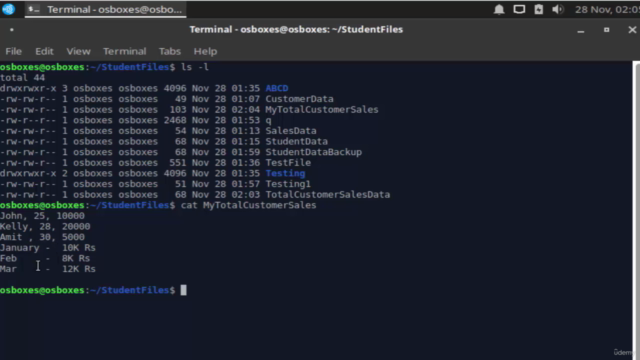This screenshot has width=640, height=360.
Task: Click the notification bell icon
Action: click(x=499, y=9)
